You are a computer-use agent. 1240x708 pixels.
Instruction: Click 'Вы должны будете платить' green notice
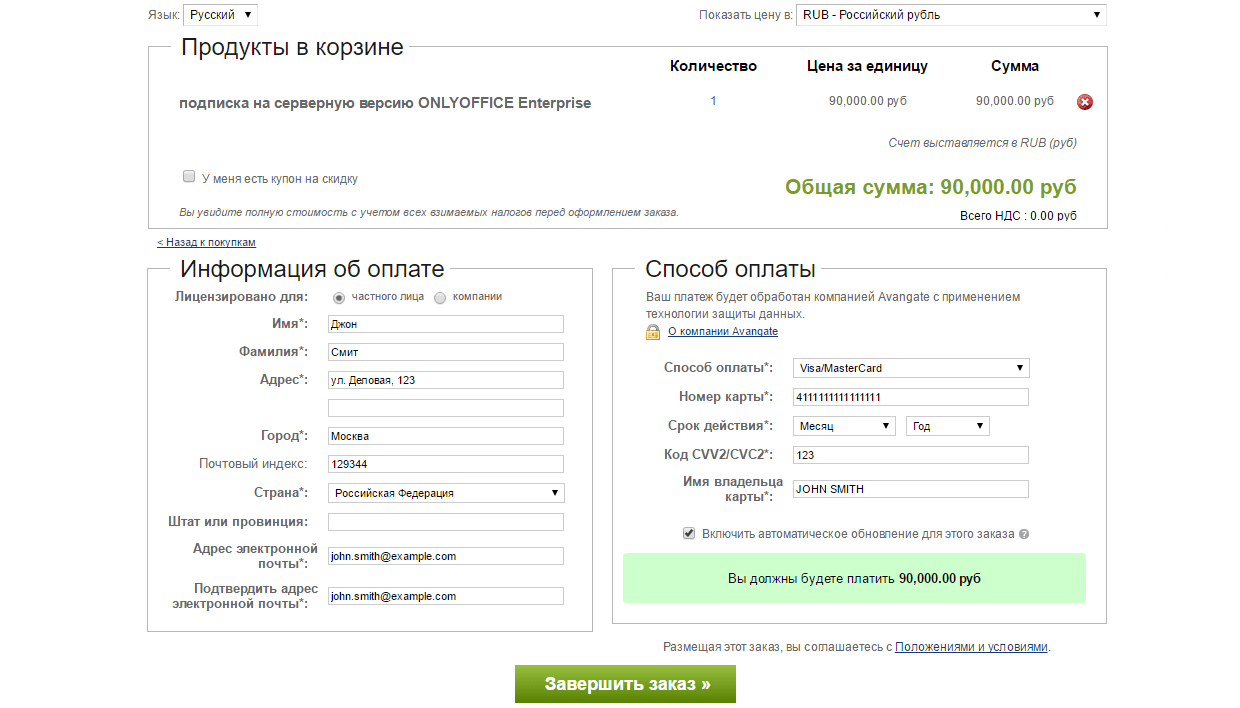[x=854, y=578]
